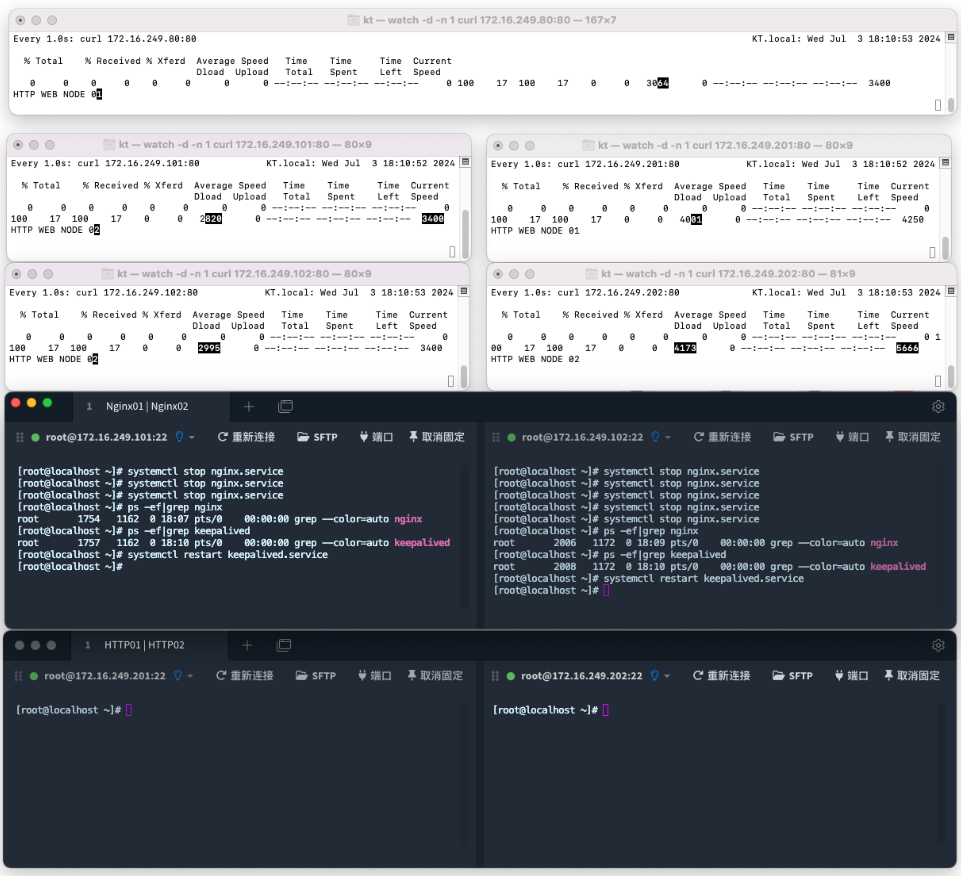Open SFTP for 172.16.249.101 session
Screen dimensions: 961x876
pos(317,437)
